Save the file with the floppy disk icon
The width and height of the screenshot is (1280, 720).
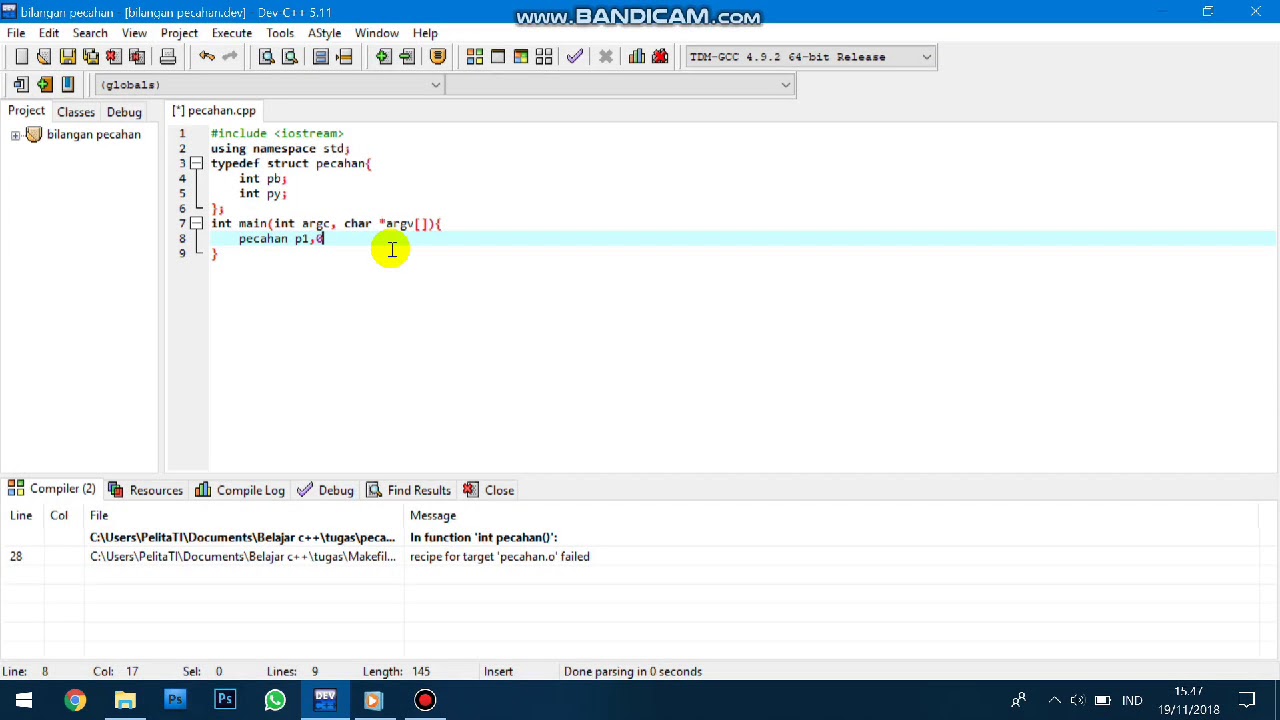(67, 57)
